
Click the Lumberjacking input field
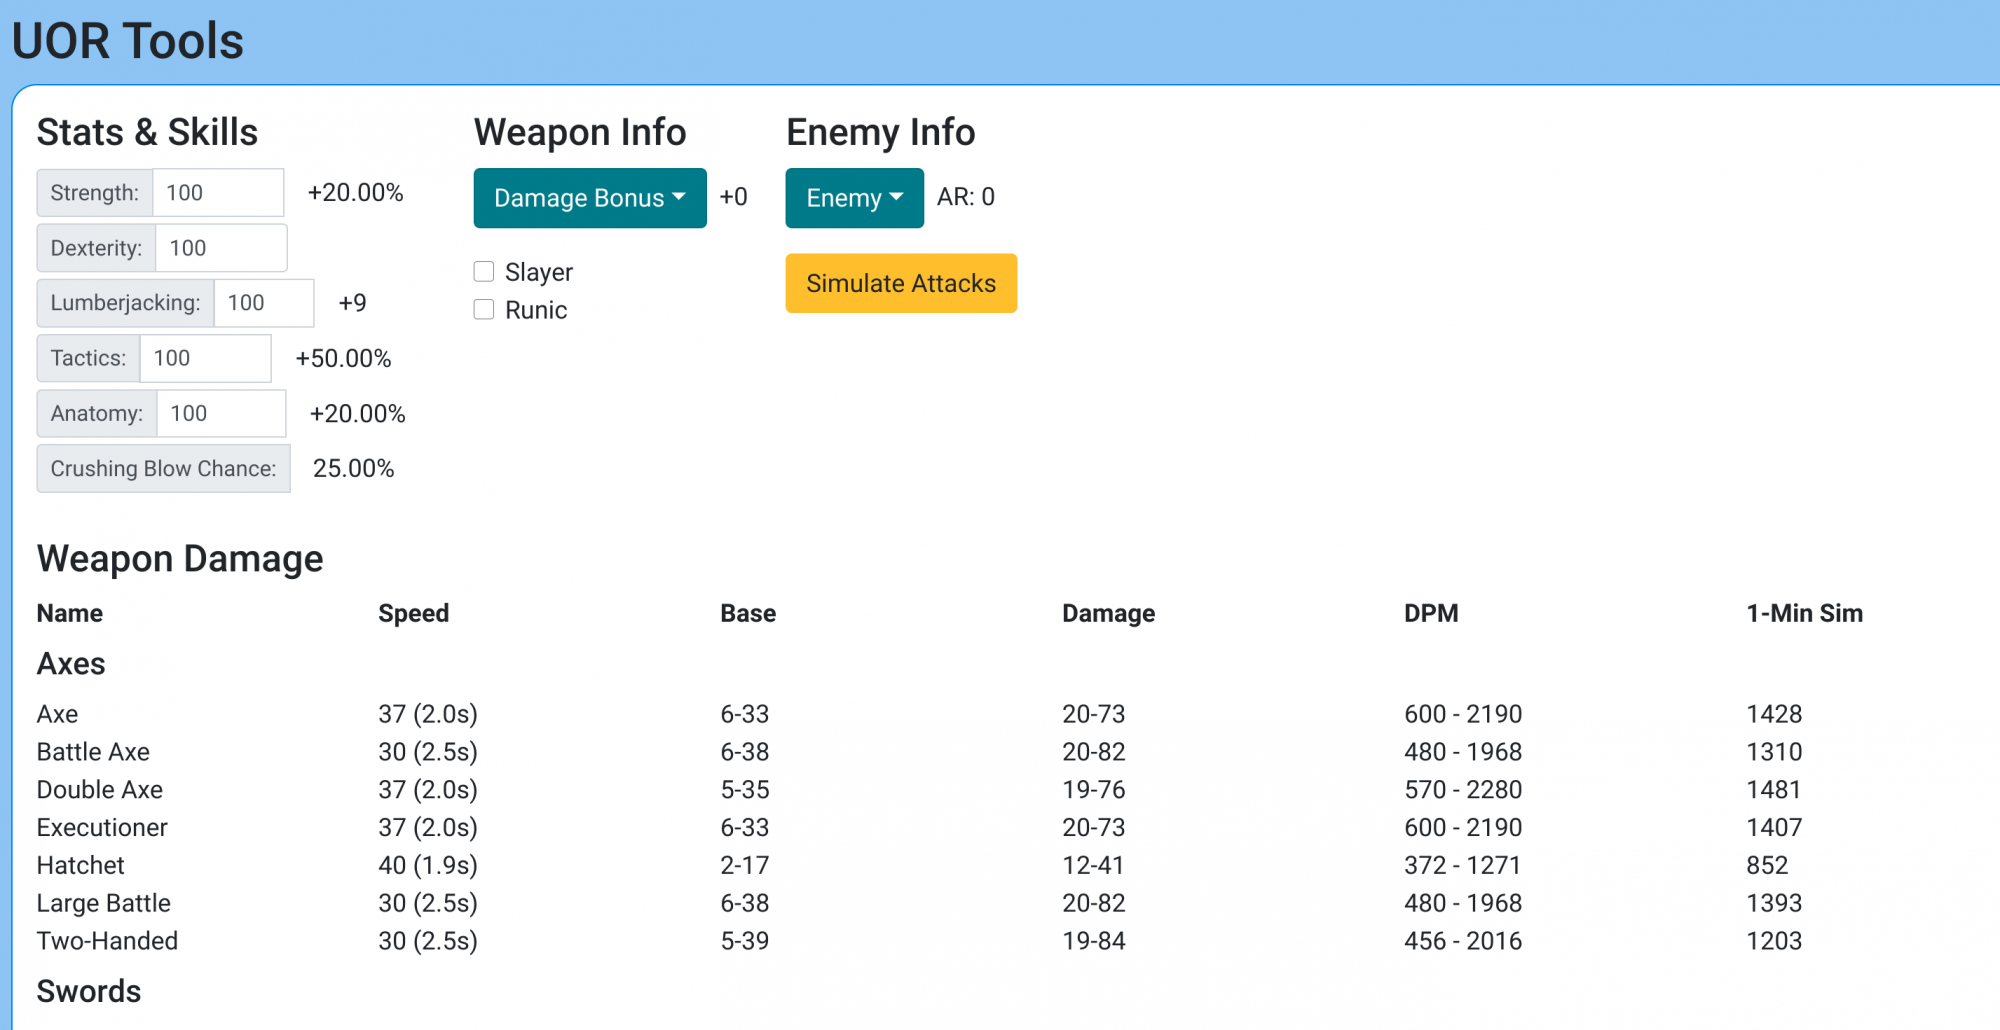pos(264,303)
